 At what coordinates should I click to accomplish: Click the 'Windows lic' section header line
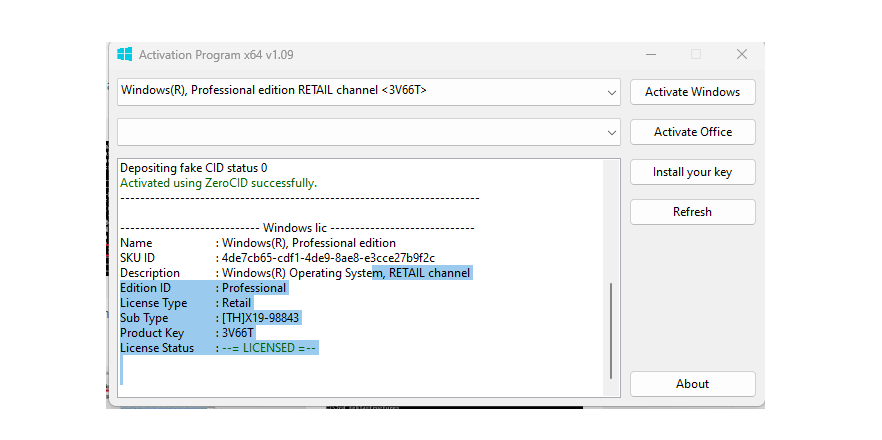click(298, 228)
